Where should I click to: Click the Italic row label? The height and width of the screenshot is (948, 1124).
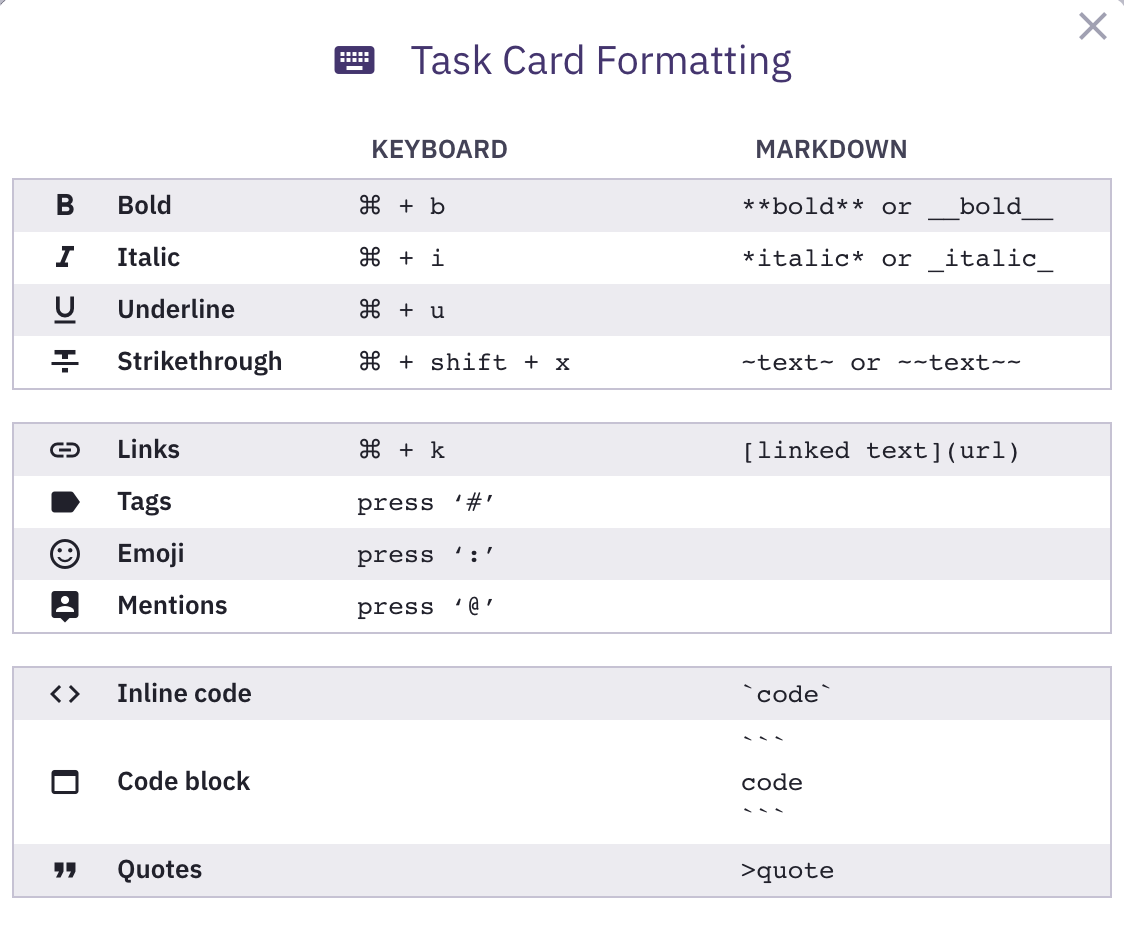point(148,257)
